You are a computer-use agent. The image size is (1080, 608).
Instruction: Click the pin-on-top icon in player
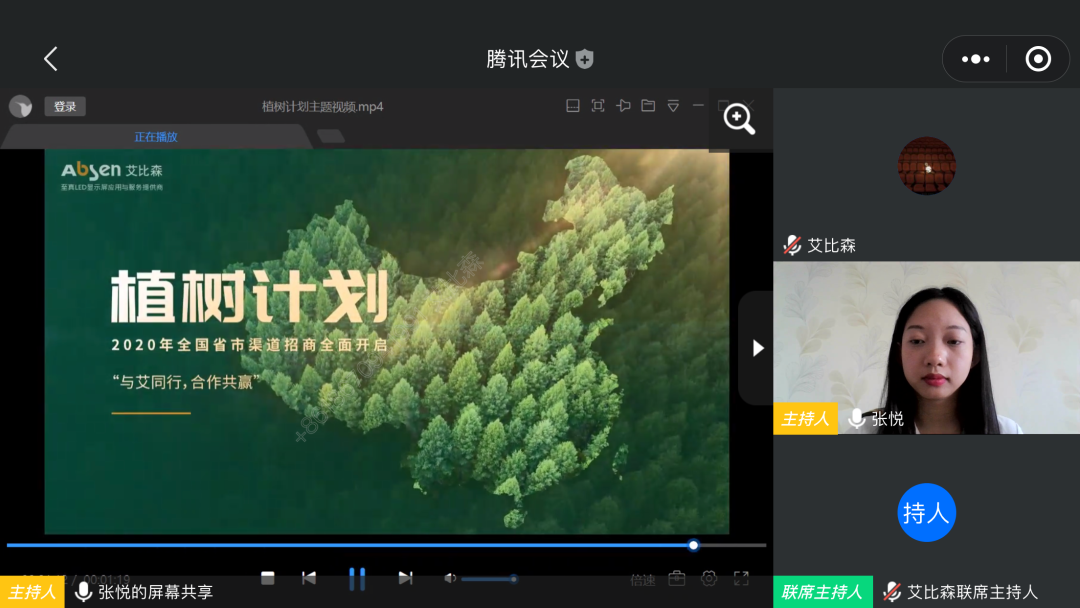pos(623,106)
